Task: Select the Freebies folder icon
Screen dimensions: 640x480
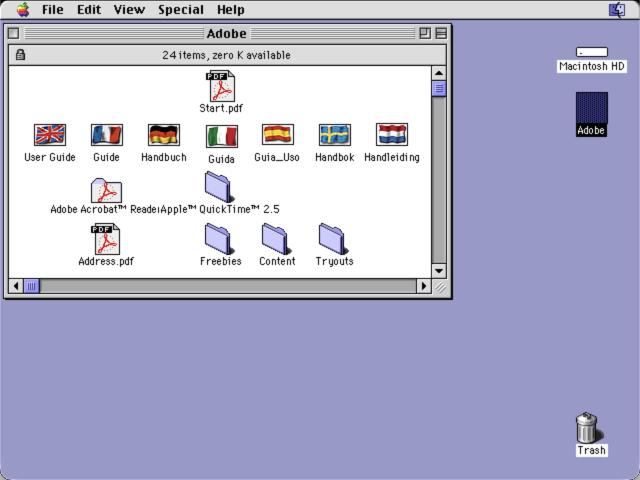Action: pos(219,239)
